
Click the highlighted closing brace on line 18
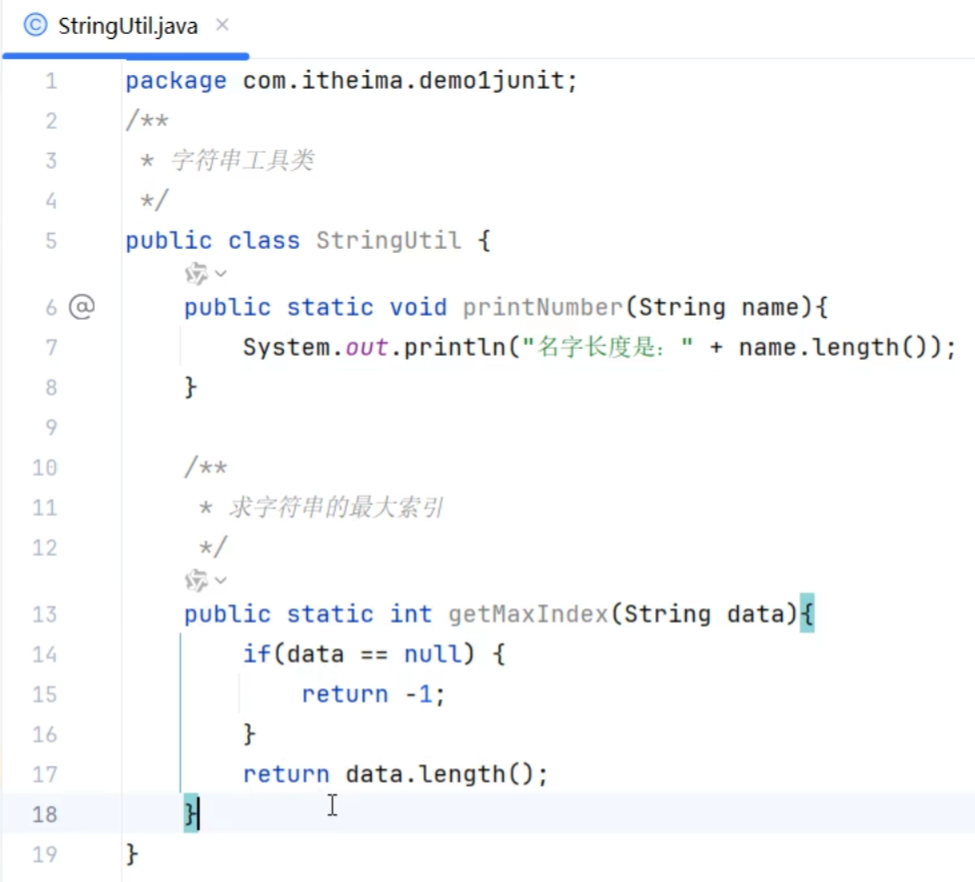tap(191, 814)
